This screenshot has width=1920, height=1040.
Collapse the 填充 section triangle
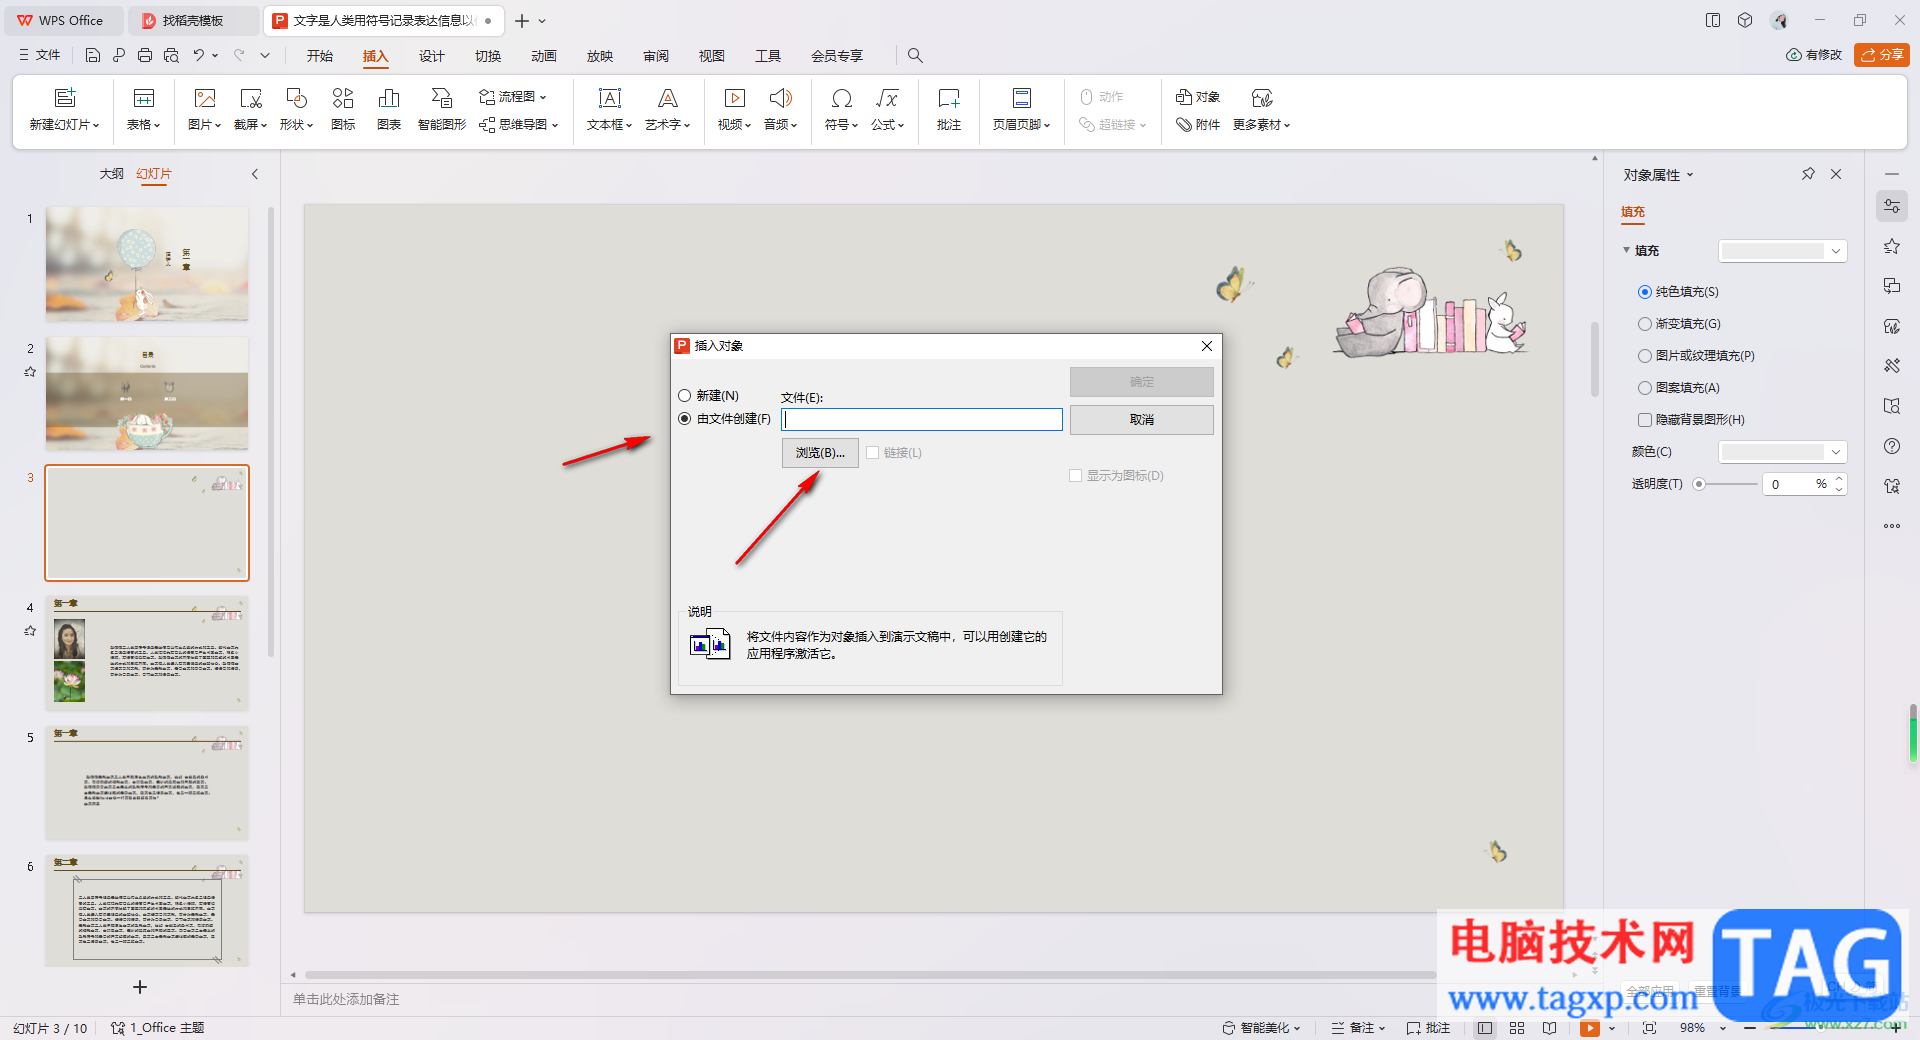point(1626,250)
